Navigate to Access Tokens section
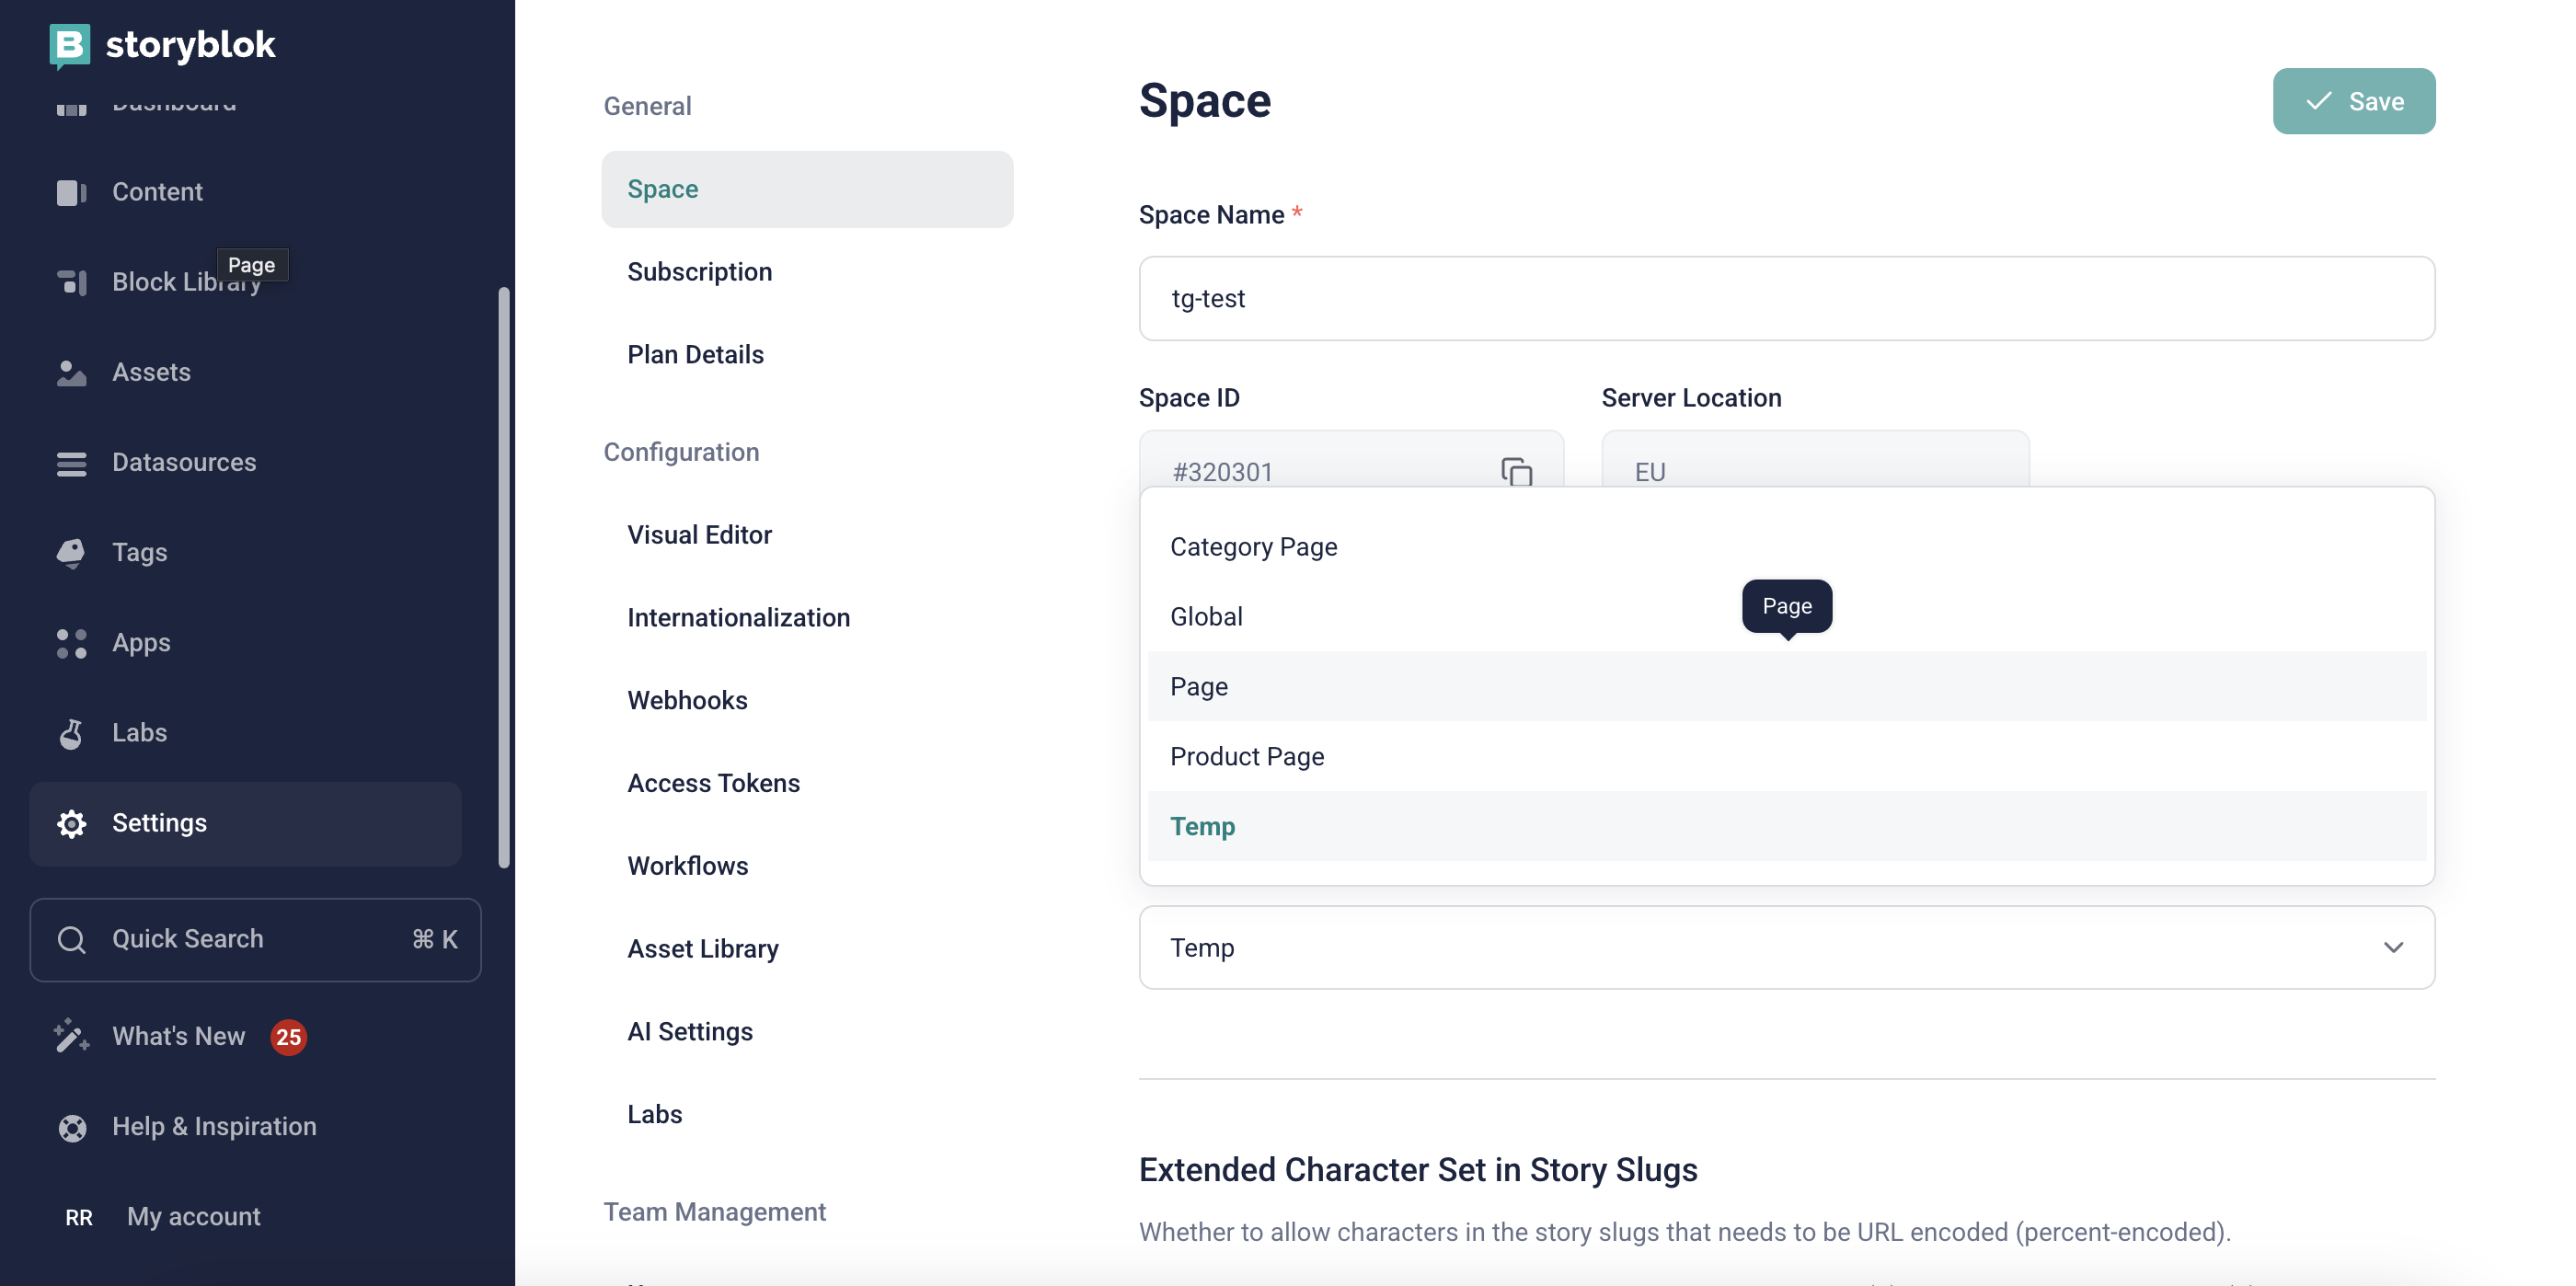This screenshot has width=2576, height=1286. click(713, 784)
